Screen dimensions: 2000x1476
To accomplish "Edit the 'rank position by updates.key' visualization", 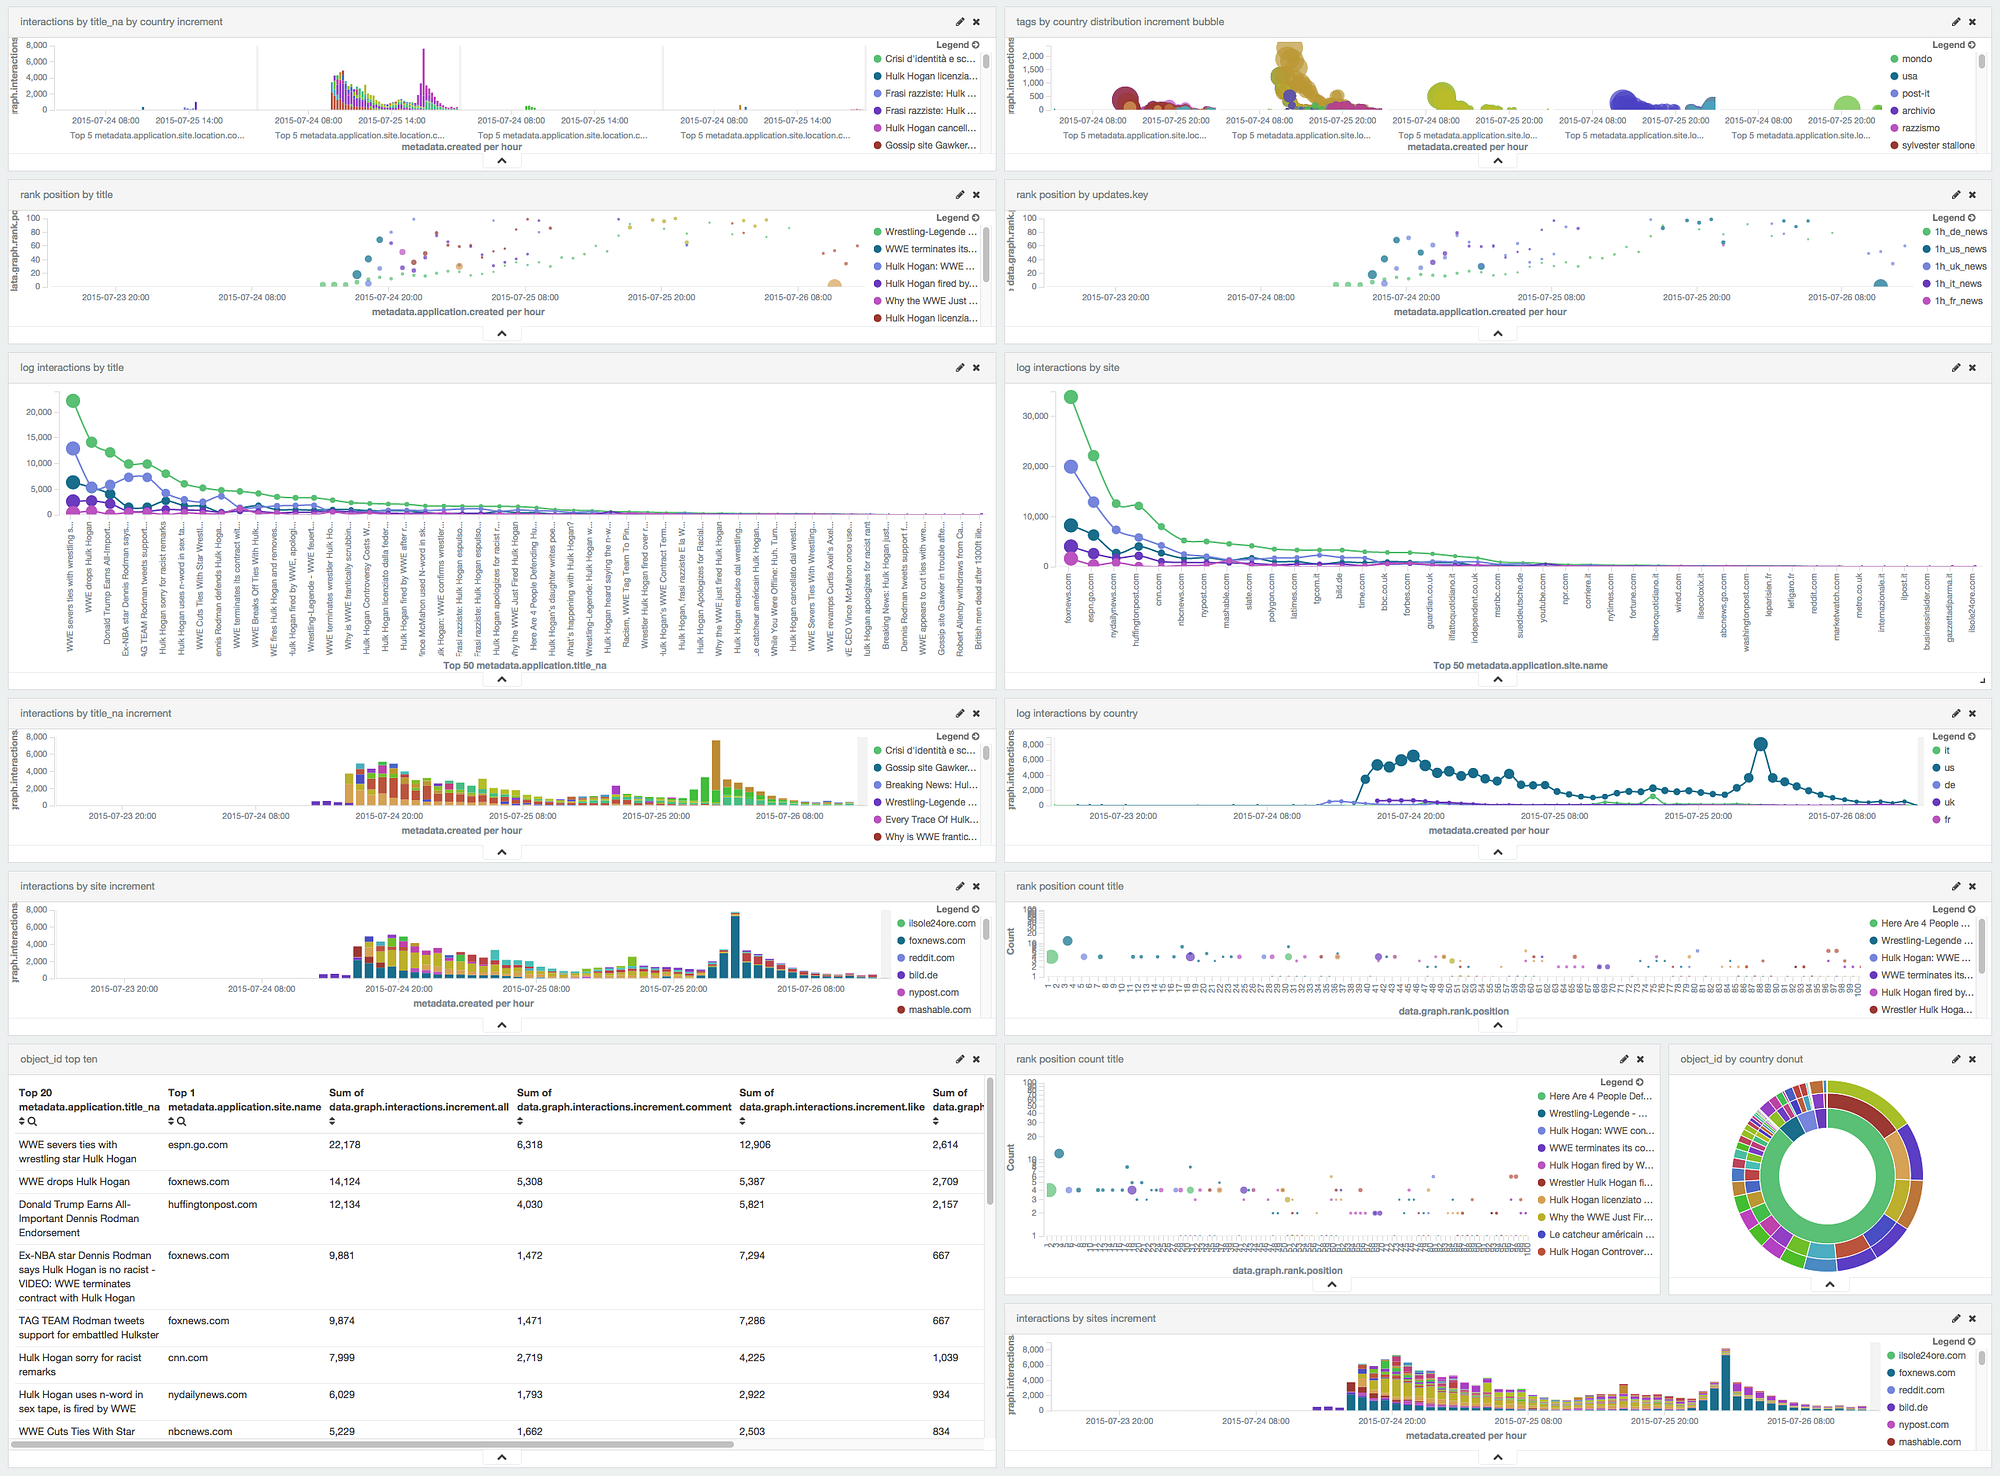I will tap(1956, 195).
